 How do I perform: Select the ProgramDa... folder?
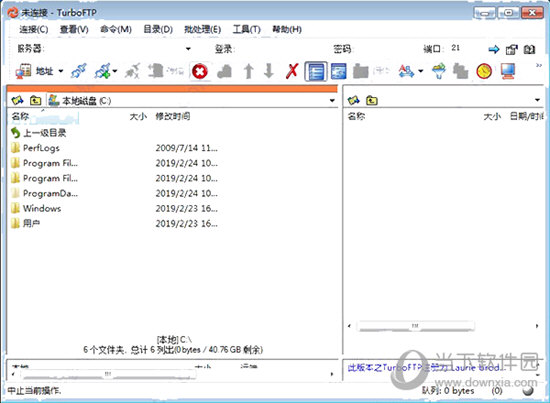[44, 193]
